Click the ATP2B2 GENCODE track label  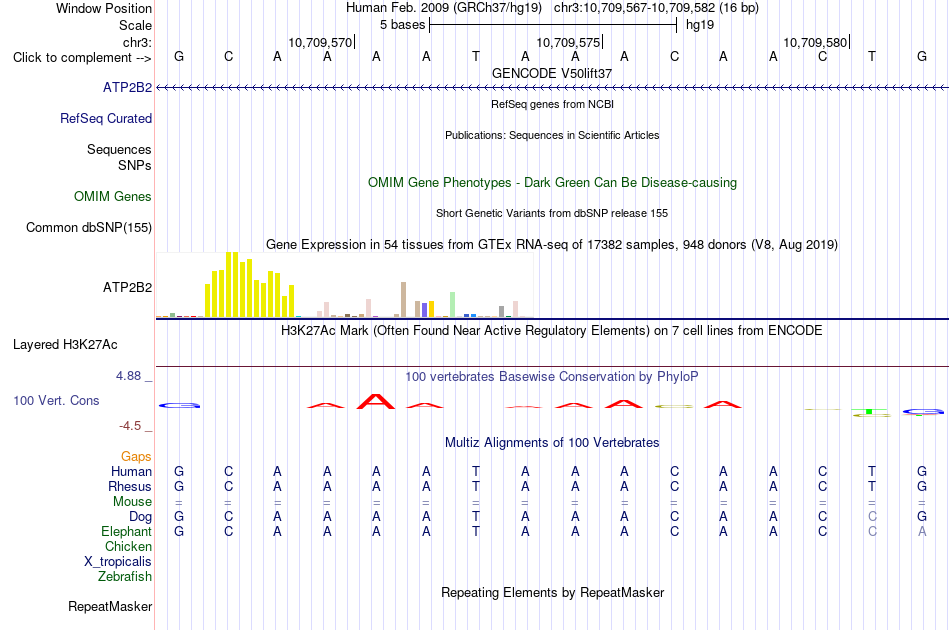coord(127,87)
